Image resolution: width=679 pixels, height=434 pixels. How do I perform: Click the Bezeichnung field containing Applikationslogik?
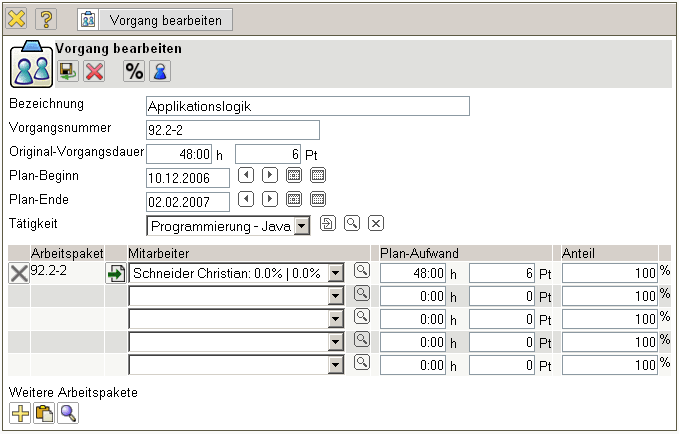pos(307,106)
